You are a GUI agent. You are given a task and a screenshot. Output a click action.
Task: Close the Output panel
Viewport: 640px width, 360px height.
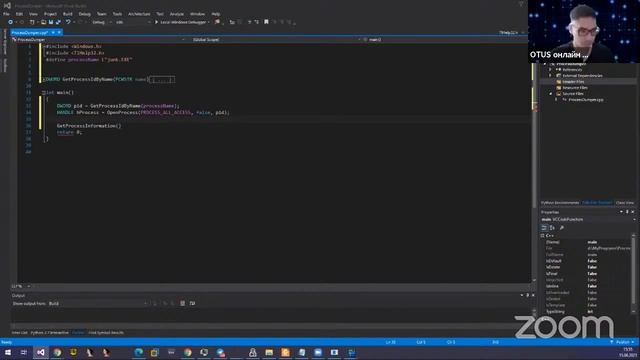tap(533, 295)
